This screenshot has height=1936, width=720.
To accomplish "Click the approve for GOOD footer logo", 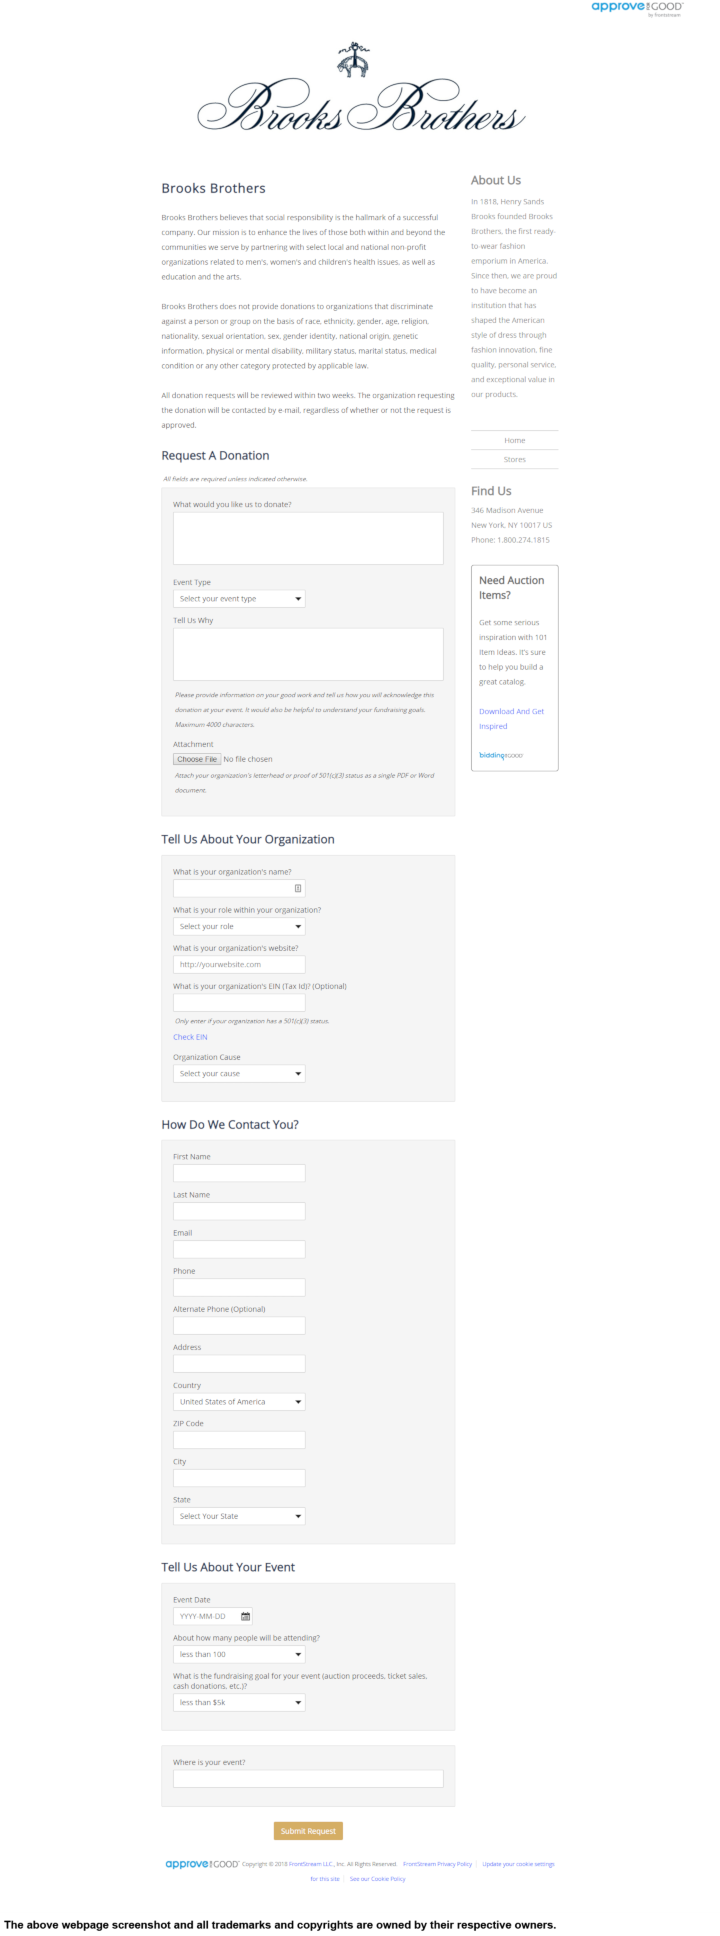I will (x=202, y=1864).
